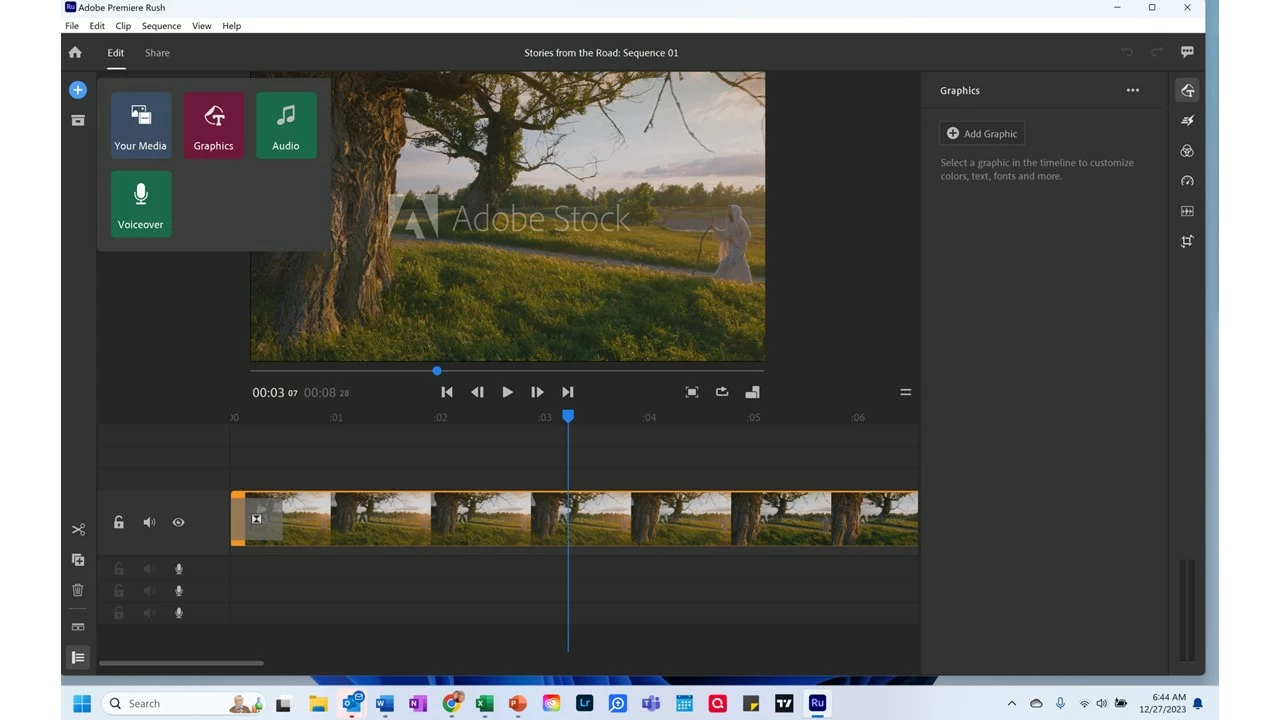Image resolution: width=1280 pixels, height=720 pixels.
Task: Jump to the end of the sequence
Action: click(568, 392)
